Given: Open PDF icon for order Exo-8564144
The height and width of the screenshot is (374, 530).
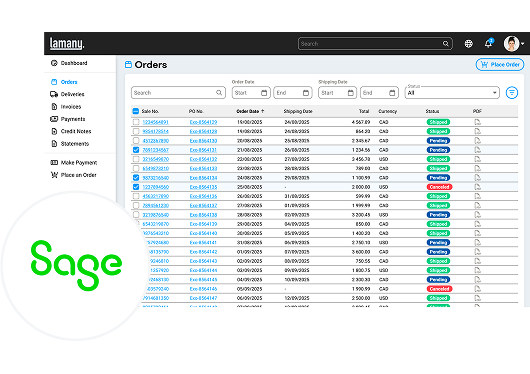Looking at the screenshot, I should [477, 270].
